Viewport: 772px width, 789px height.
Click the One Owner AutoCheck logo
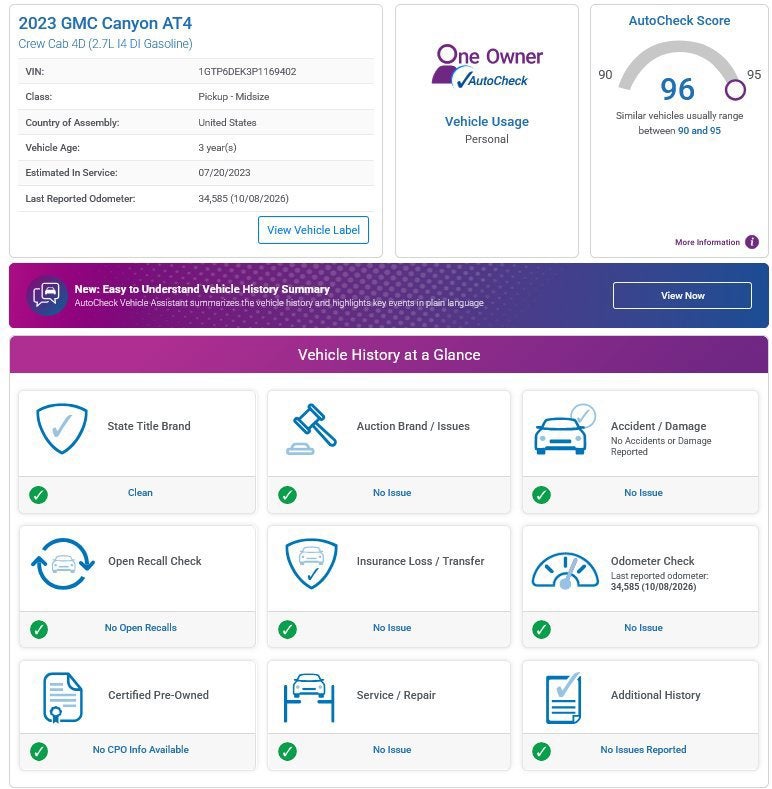click(x=487, y=67)
